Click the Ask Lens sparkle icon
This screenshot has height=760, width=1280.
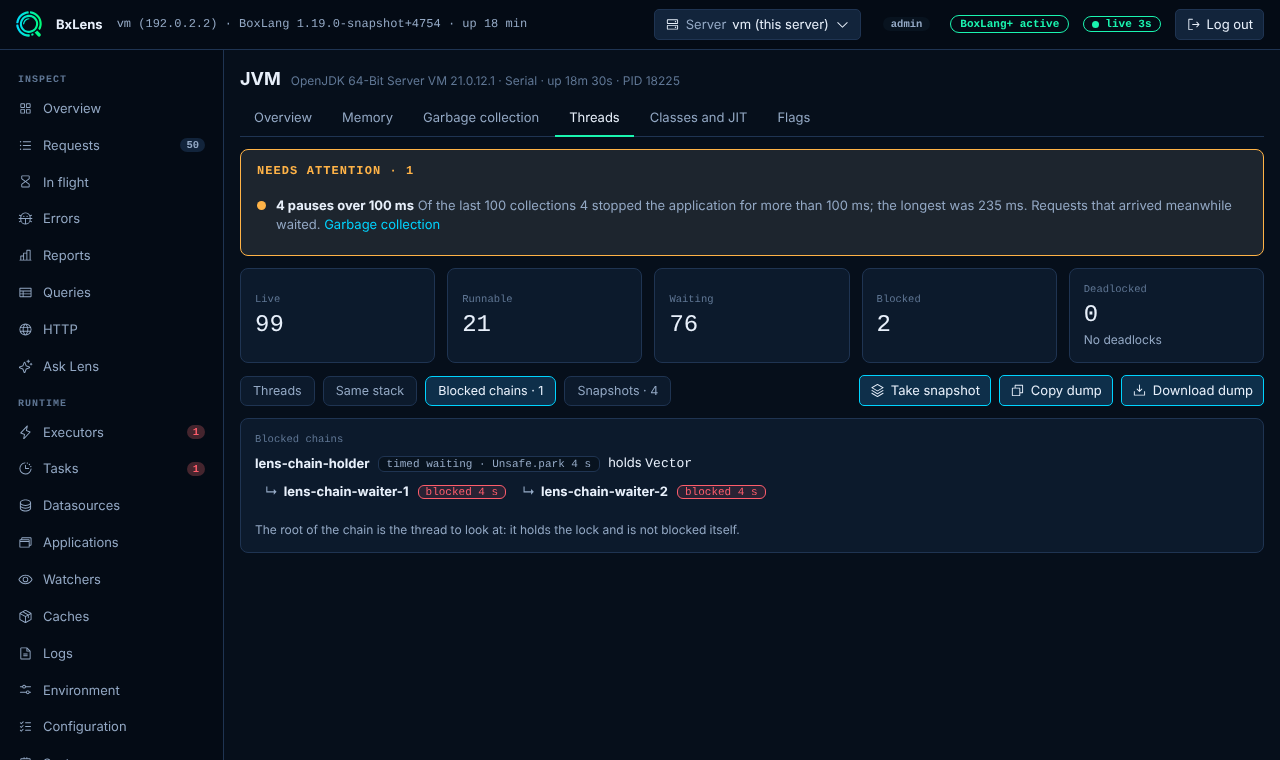point(26,366)
